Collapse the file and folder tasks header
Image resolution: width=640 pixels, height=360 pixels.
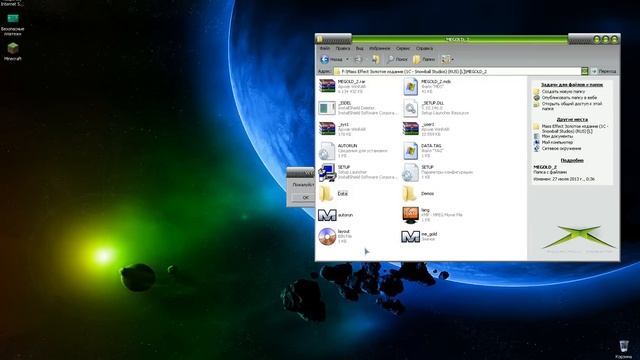tap(572, 84)
